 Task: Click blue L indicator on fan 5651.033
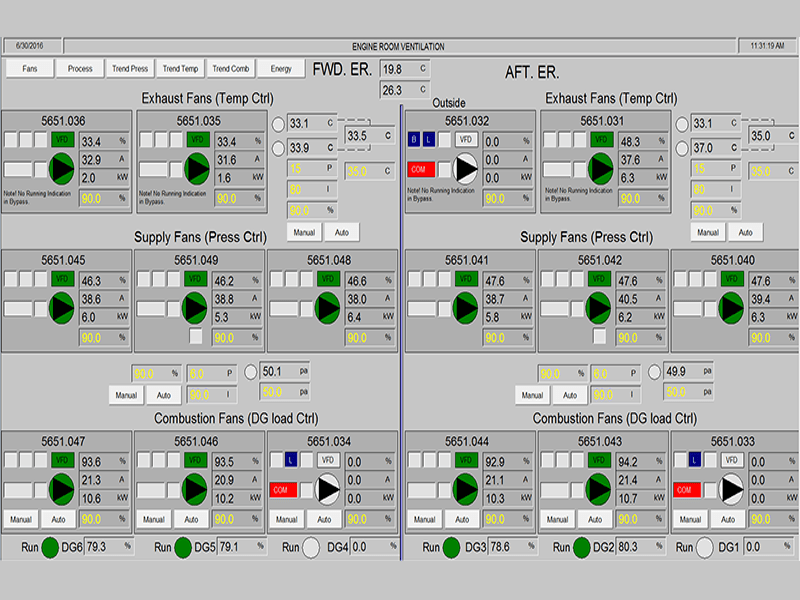tap(695, 460)
